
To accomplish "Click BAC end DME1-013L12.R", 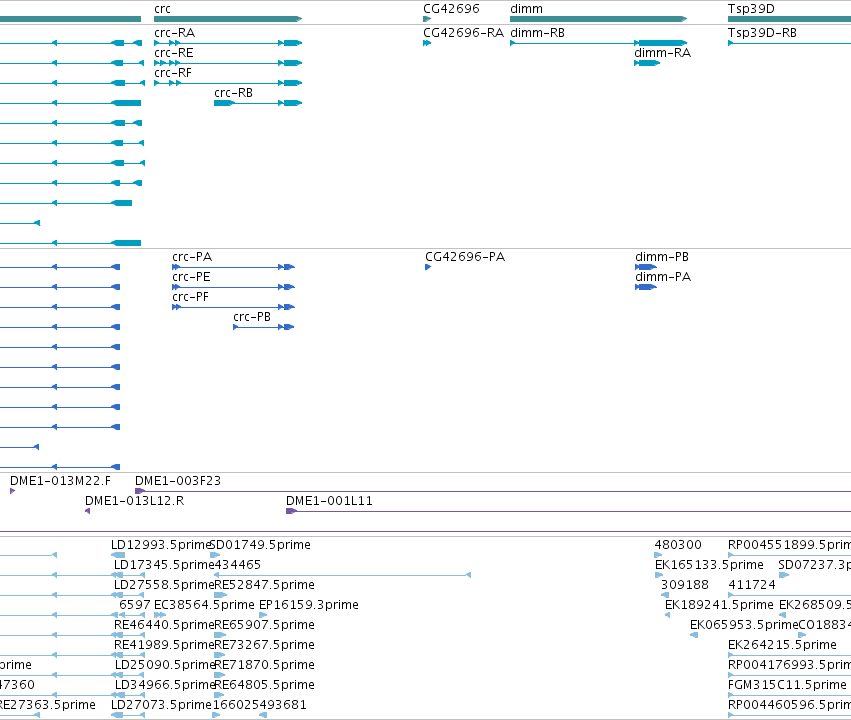I will (135, 501).
